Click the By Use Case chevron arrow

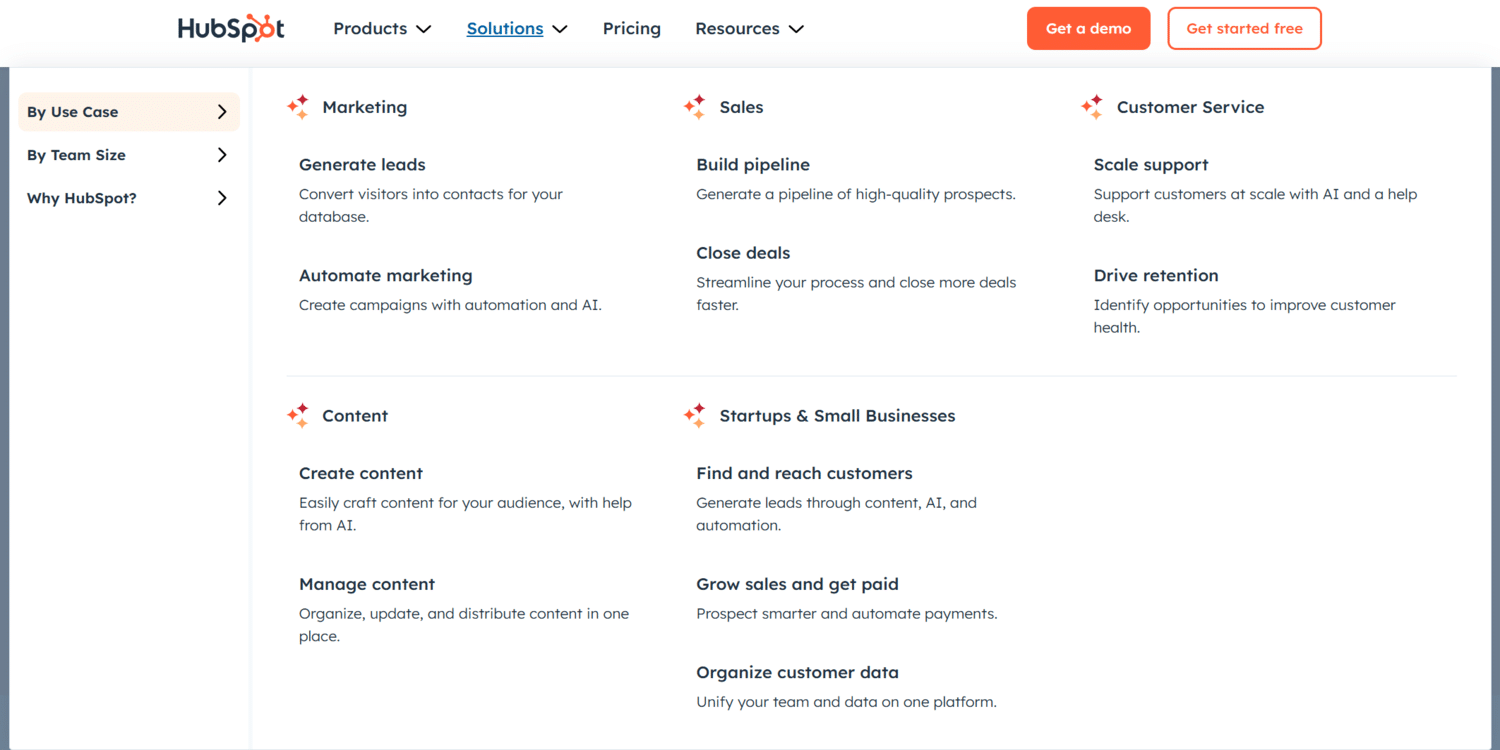pos(222,112)
